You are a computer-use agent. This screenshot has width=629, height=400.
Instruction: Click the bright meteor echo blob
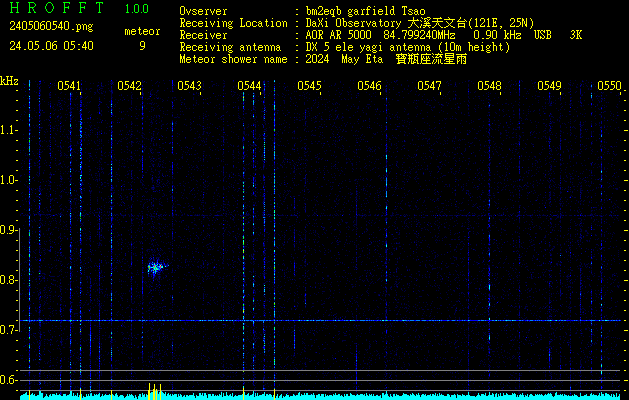156,267
